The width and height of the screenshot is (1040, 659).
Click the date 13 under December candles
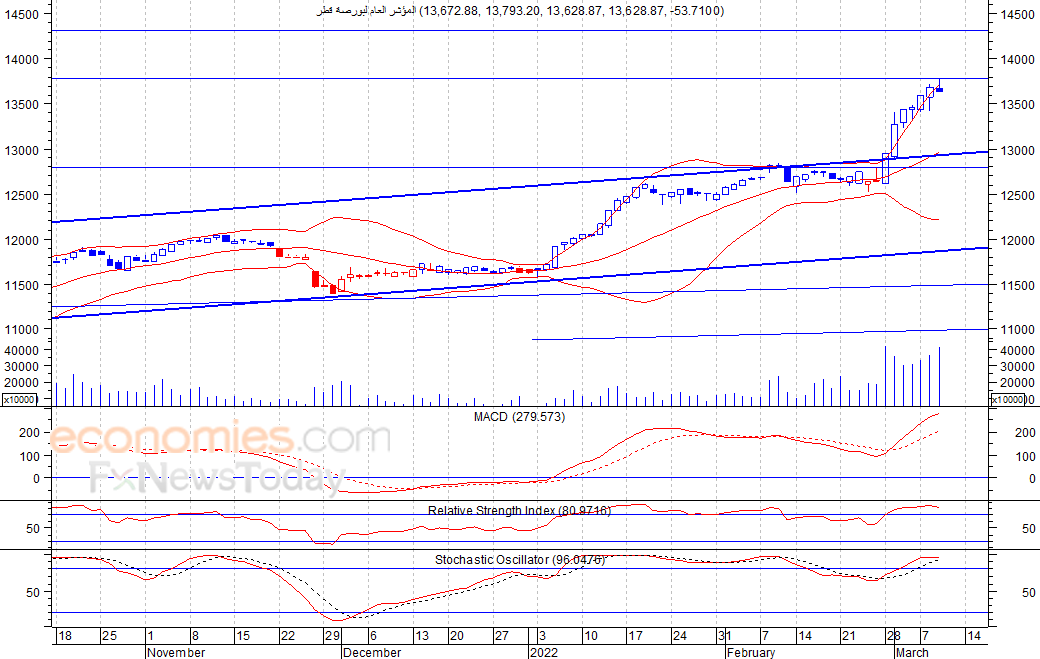coord(422,636)
